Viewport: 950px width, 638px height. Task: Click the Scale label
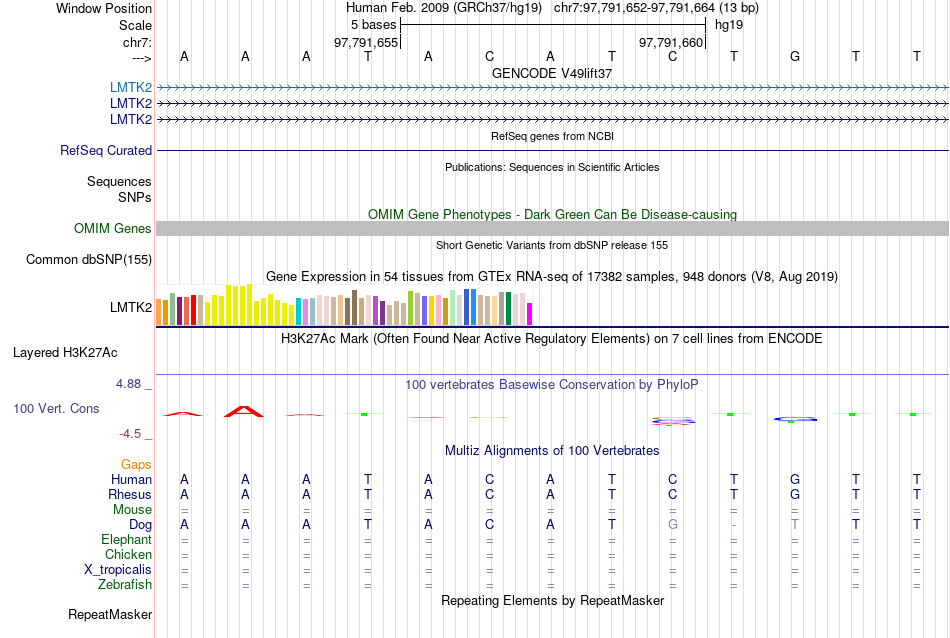pyautogui.click(x=135, y=25)
